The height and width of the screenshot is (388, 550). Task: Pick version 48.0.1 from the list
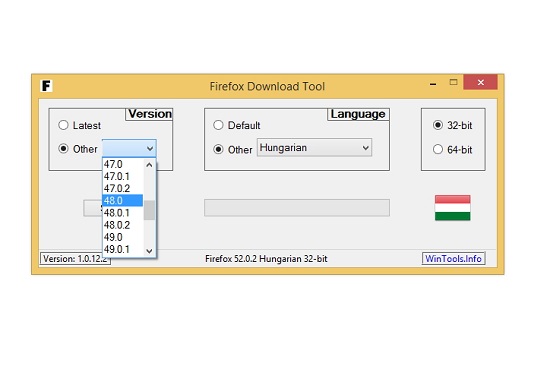click(123, 213)
